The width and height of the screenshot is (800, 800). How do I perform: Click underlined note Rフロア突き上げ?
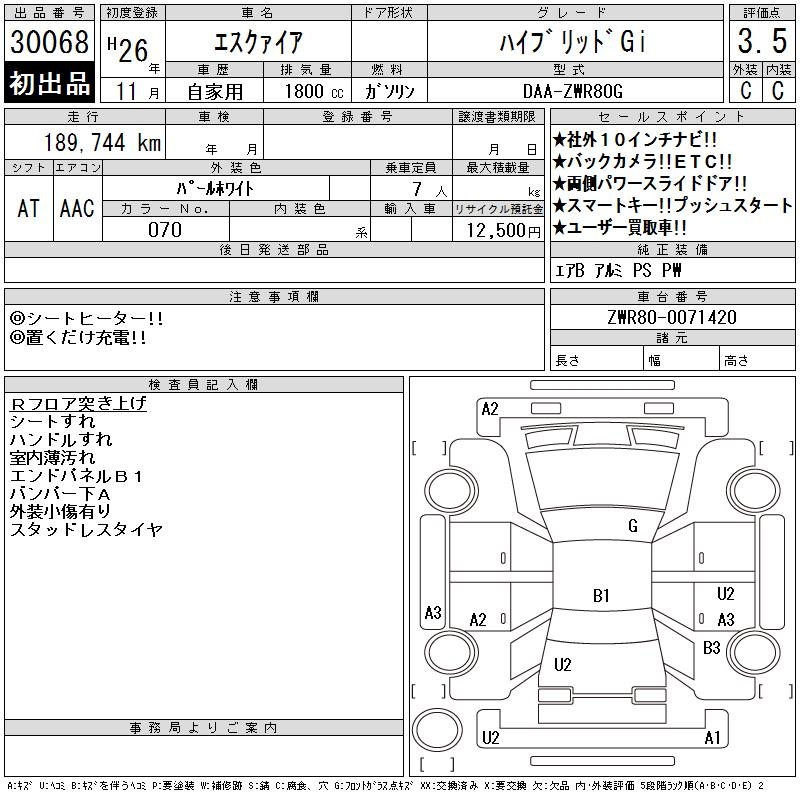click(x=78, y=404)
